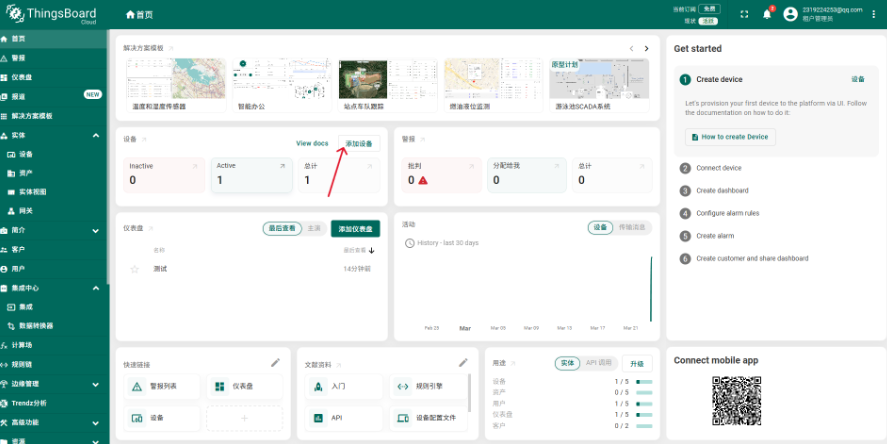Viewport: 887px width, 444px height.
Task: Open the notifications bell icon
Action: pos(767,14)
